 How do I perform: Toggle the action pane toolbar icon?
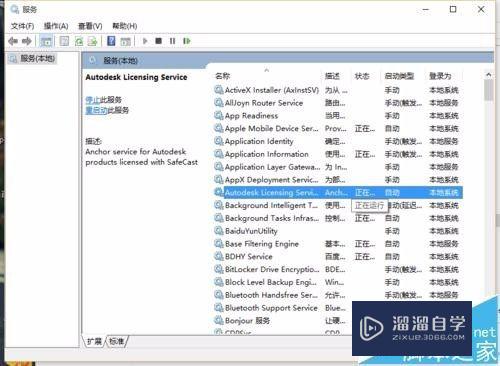point(125,41)
